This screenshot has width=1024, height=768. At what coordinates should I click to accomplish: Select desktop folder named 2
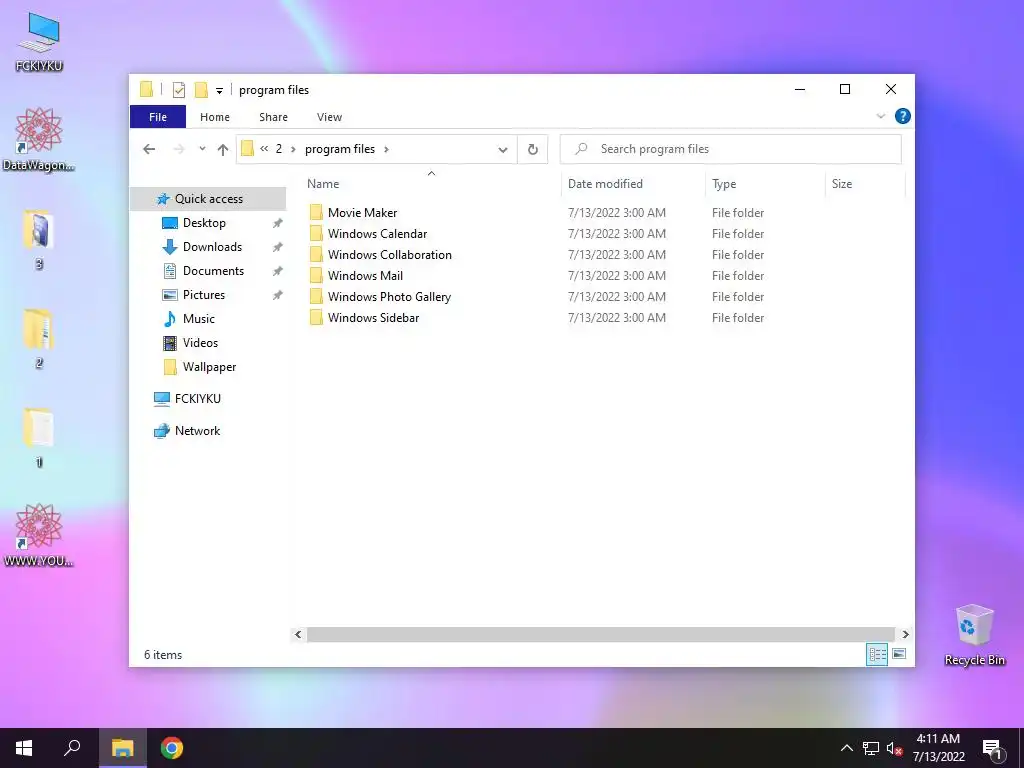(x=39, y=339)
